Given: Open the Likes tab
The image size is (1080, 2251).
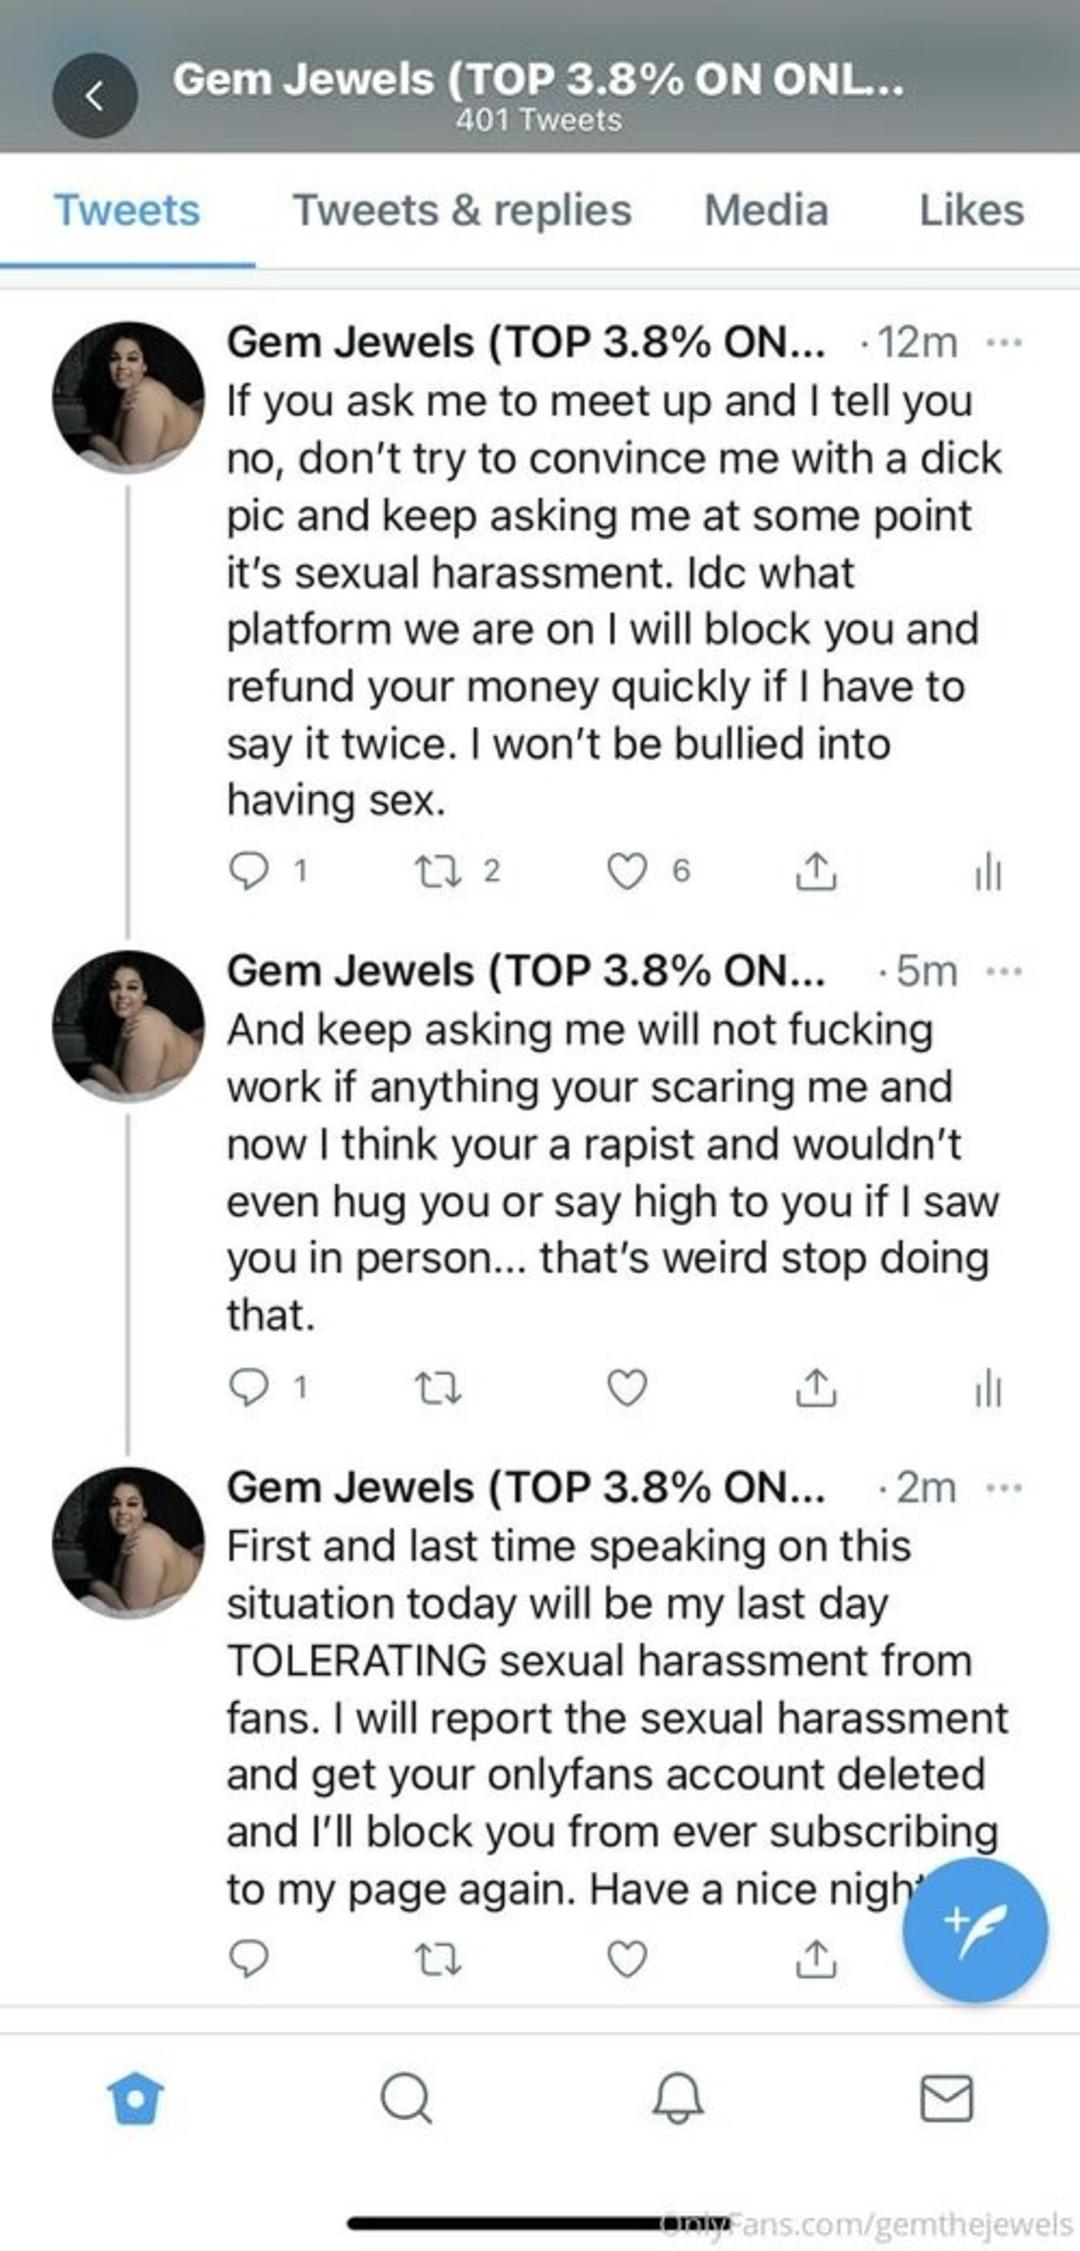Looking at the screenshot, I should click(x=971, y=211).
